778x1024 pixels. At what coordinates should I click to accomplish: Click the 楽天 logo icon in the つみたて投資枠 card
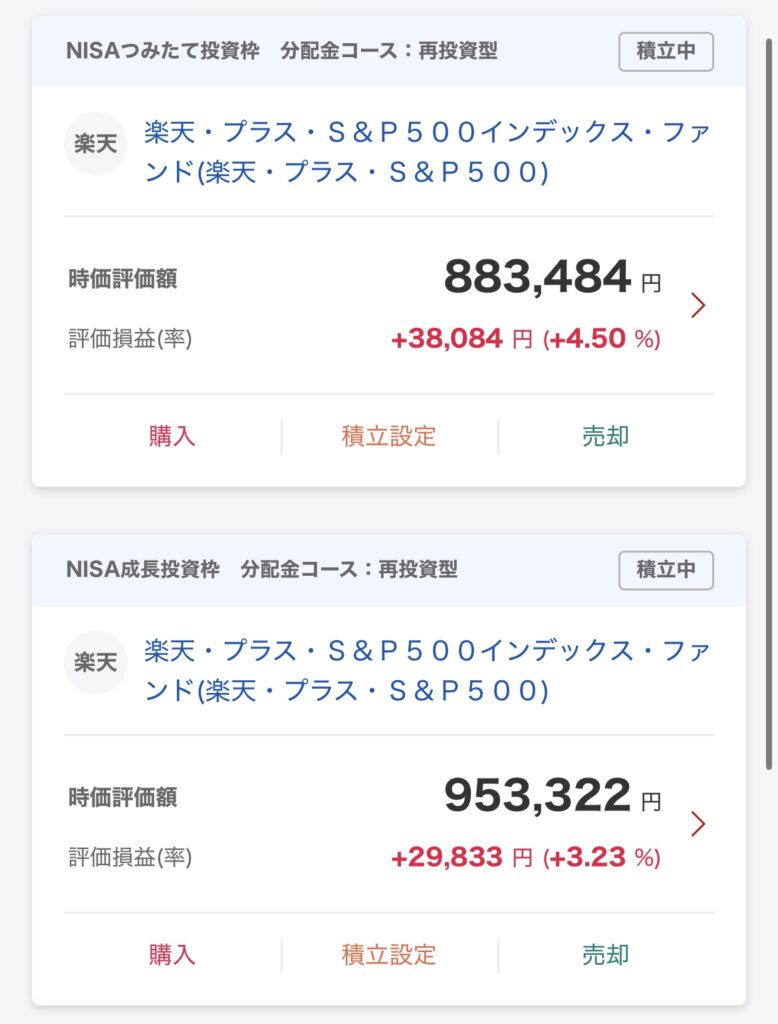(x=95, y=144)
